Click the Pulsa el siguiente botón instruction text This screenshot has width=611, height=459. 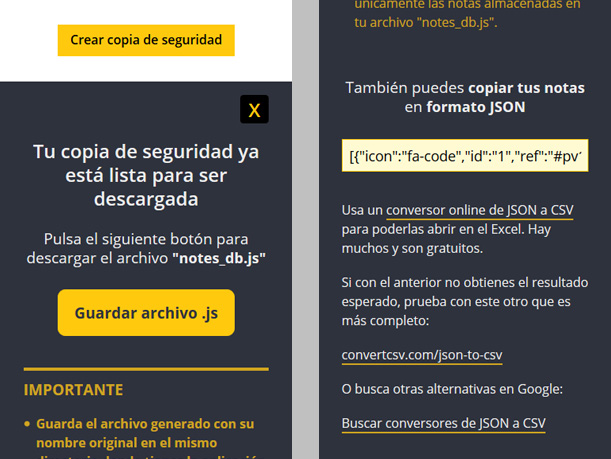tap(146, 240)
